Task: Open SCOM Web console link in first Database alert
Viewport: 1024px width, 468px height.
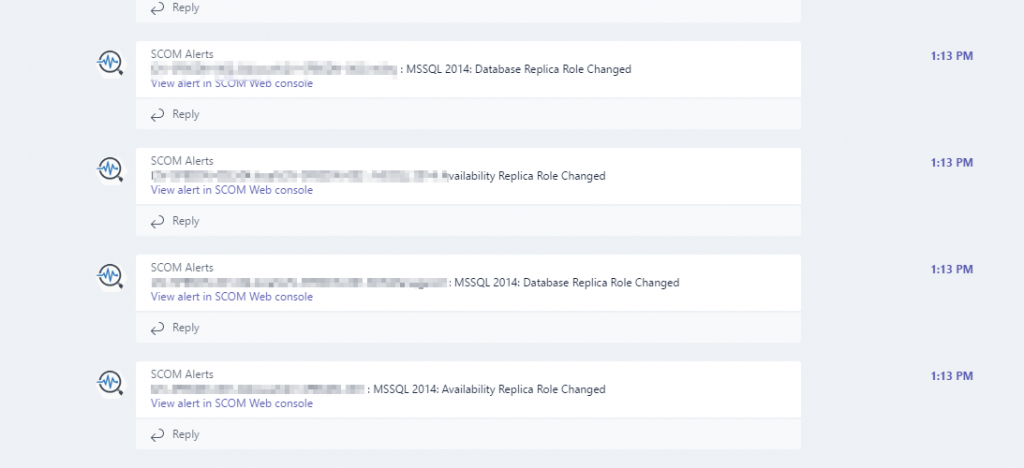Action: coord(232,84)
